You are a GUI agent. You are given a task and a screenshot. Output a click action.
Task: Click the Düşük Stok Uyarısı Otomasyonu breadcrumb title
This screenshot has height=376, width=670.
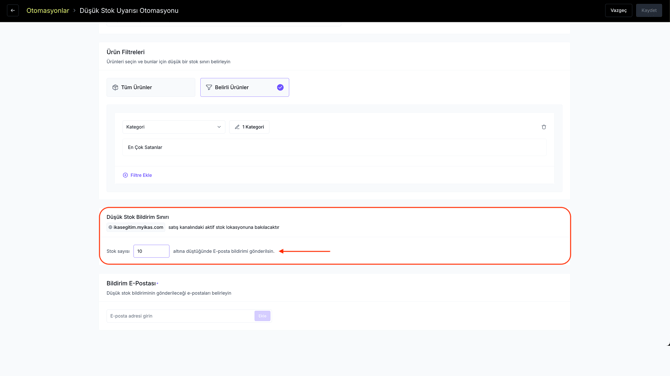click(129, 11)
